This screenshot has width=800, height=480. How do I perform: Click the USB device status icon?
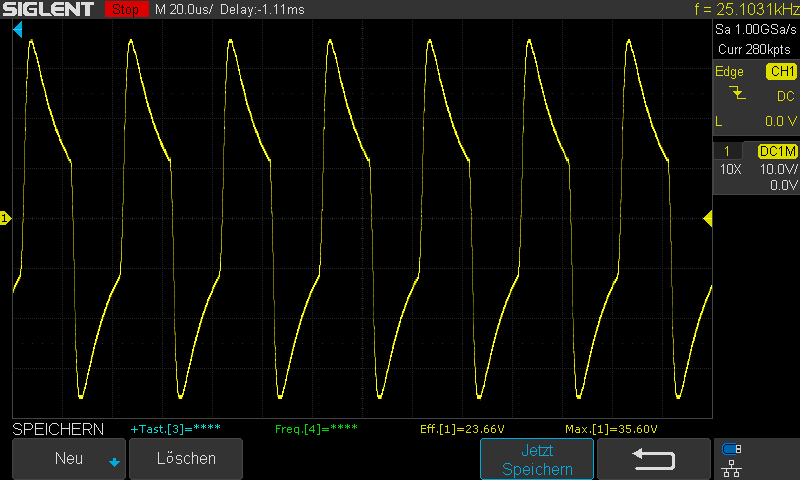732,449
